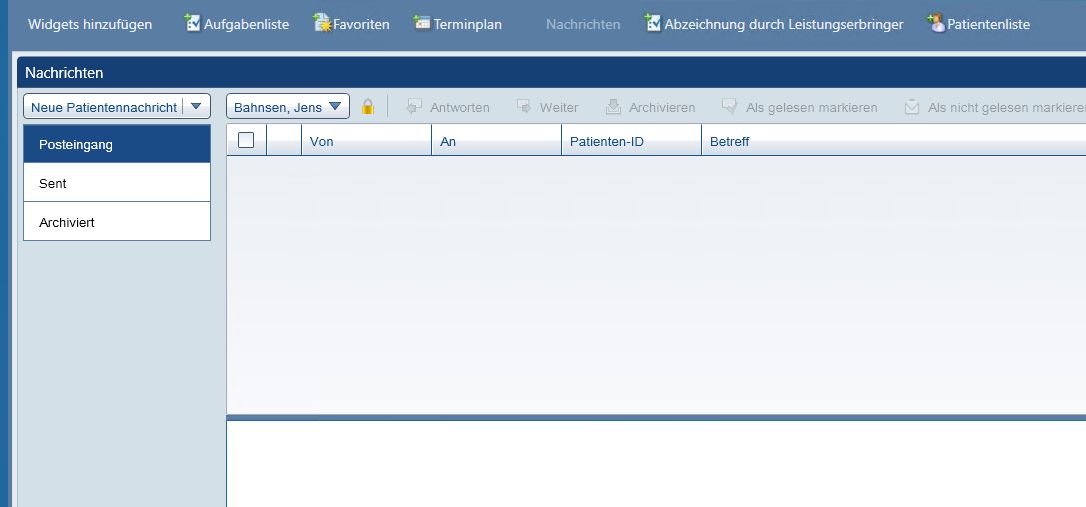1086x507 pixels.
Task: Sort messages by the Betreff column
Action: click(x=894, y=141)
